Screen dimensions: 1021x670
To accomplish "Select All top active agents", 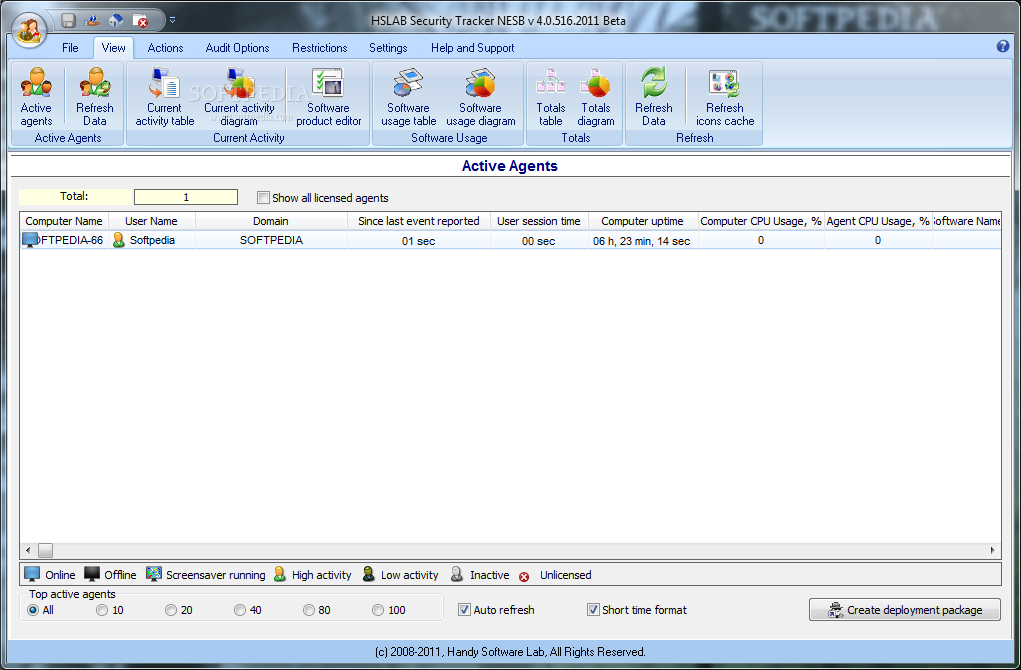I will (33, 610).
